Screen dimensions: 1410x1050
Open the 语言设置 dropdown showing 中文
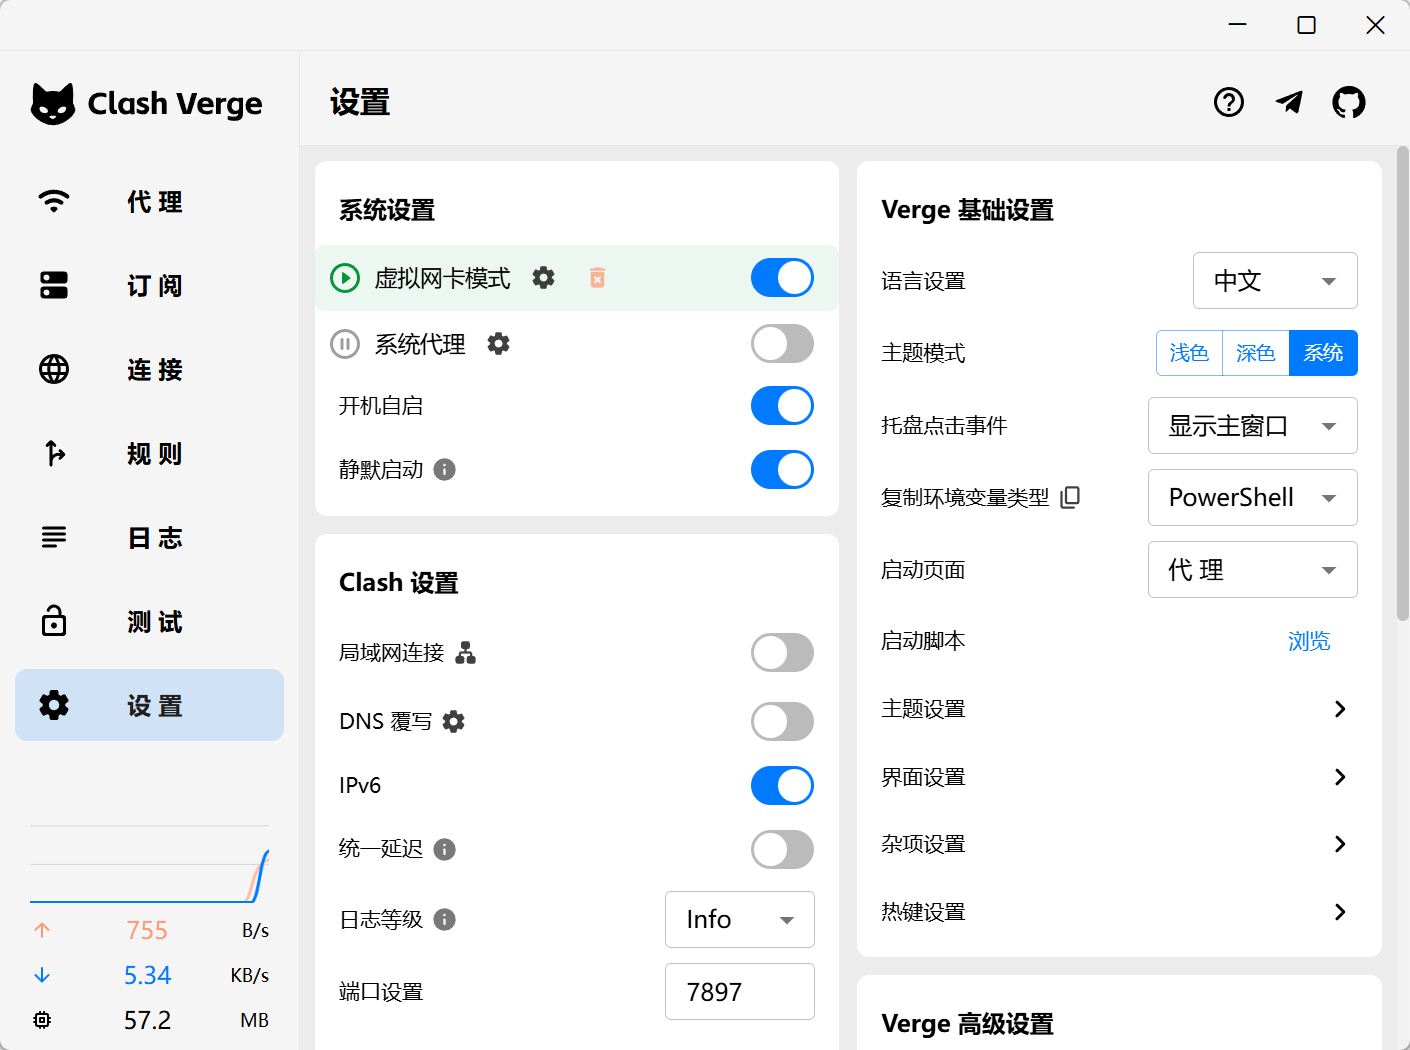click(1275, 281)
